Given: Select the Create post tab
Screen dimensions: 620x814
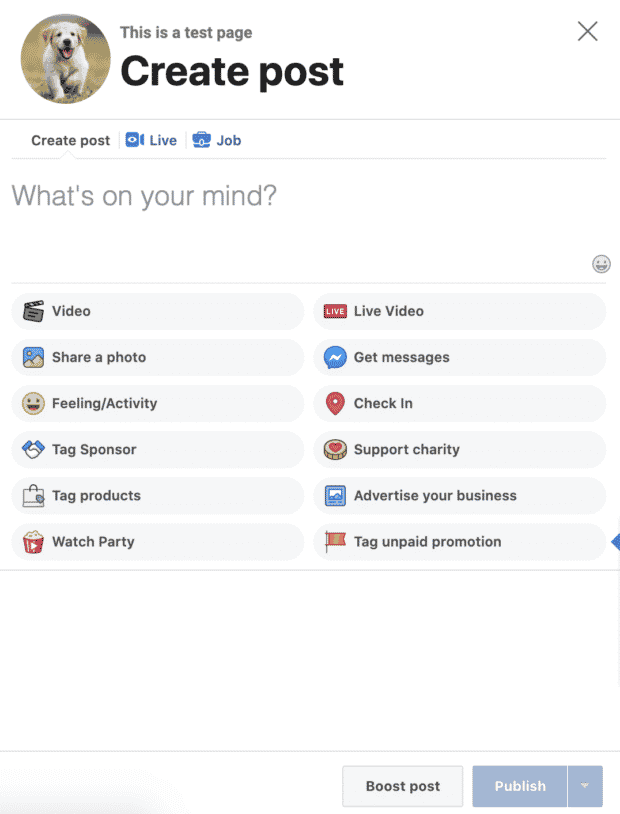Looking at the screenshot, I should [x=71, y=141].
